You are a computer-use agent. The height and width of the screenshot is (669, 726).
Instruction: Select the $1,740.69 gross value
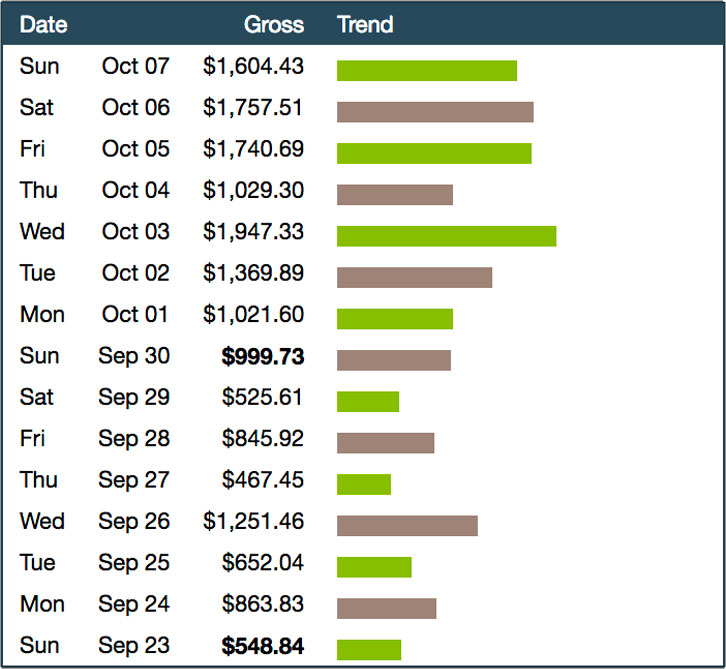click(254, 149)
